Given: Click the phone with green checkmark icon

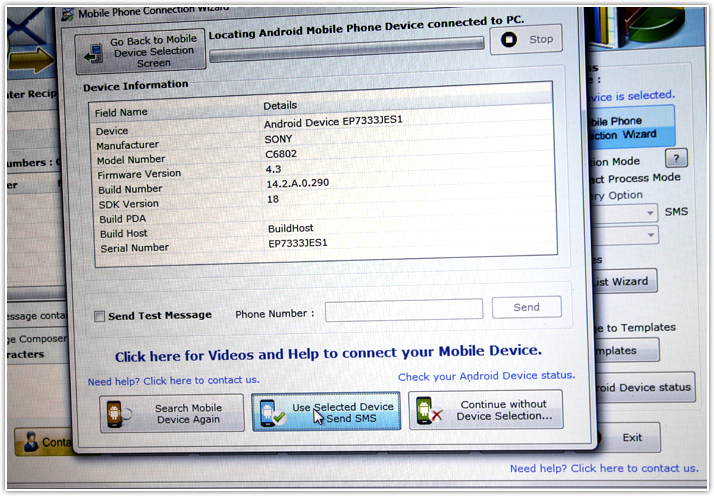Looking at the screenshot, I should point(271,414).
